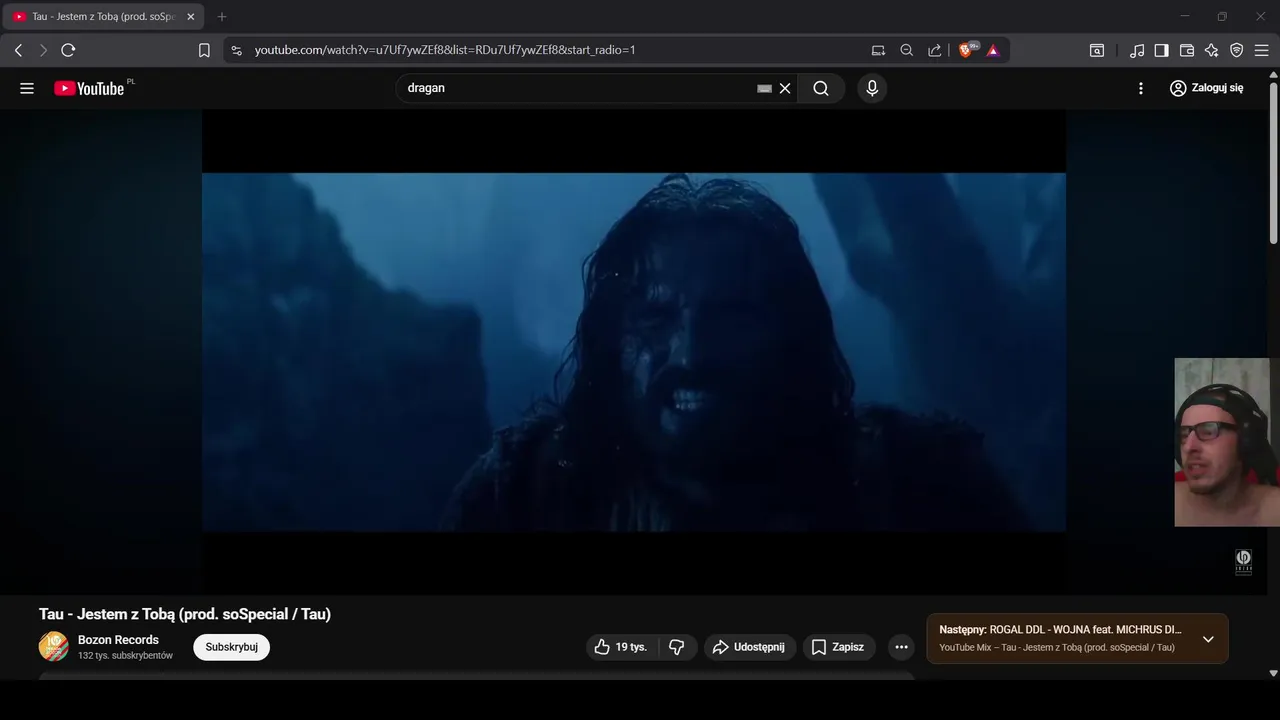Image resolution: width=1280 pixels, height=720 pixels.
Task: Open Brave VPN shield icon
Action: (x=1236, y=50)
